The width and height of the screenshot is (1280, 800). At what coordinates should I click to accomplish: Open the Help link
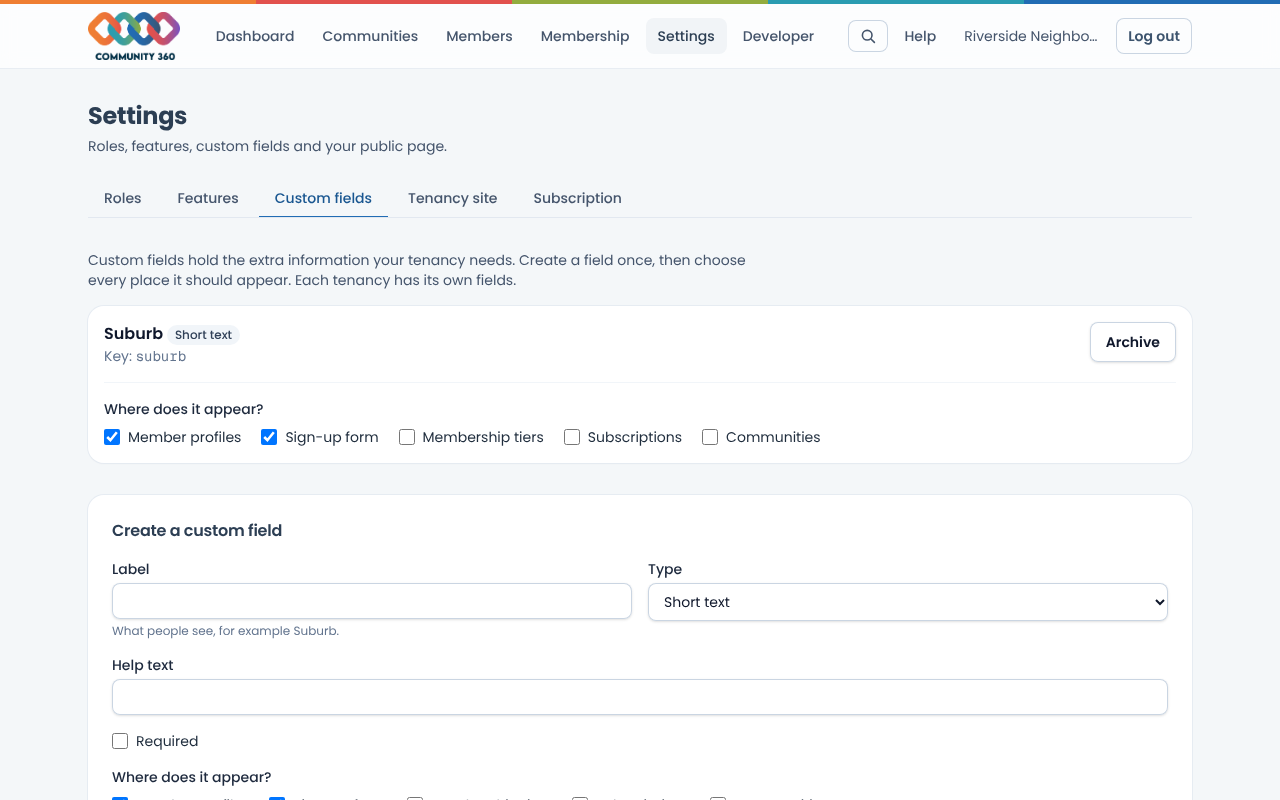click(x=920, y=36)
